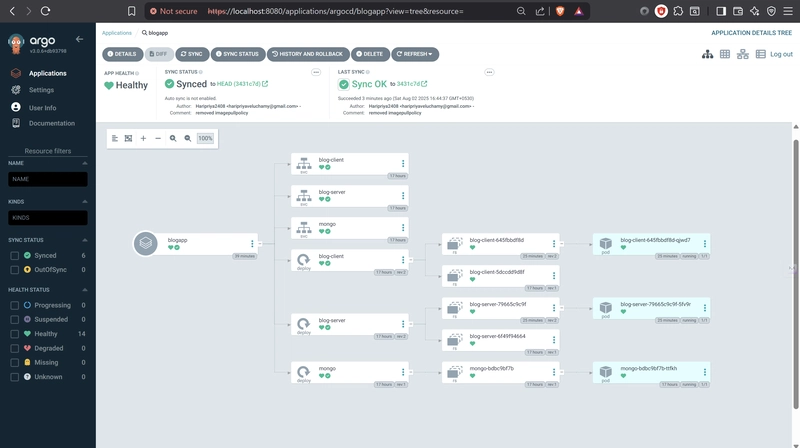This screenshot has height=448, width=800.
Task: Switch to the pods view icon
Action: pos(725,54)
